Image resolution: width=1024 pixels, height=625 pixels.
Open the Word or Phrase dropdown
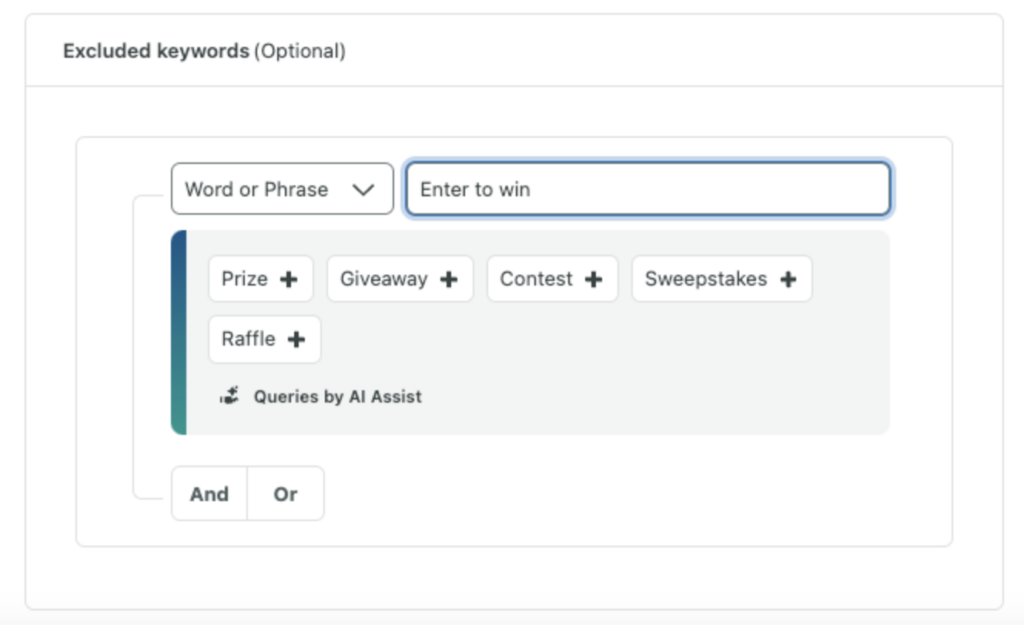(x=281, y=189)
